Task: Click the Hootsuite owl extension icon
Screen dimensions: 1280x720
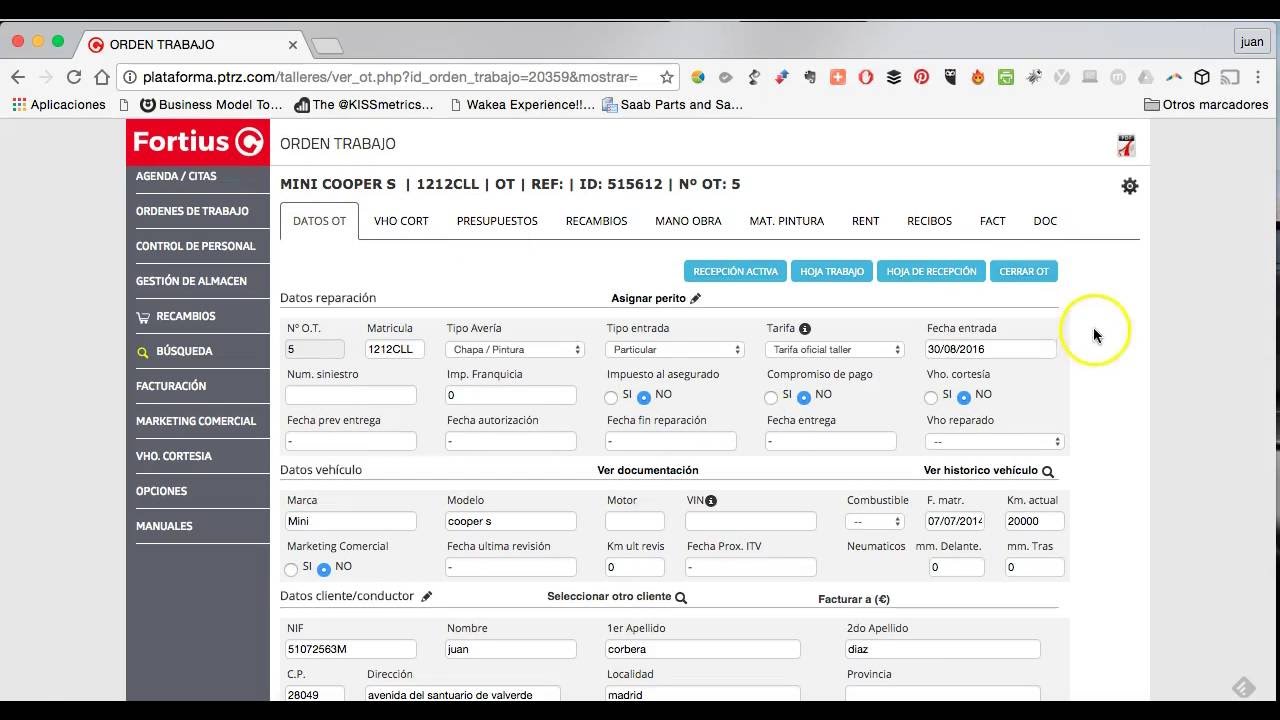Action: click(x=950, y=77)
